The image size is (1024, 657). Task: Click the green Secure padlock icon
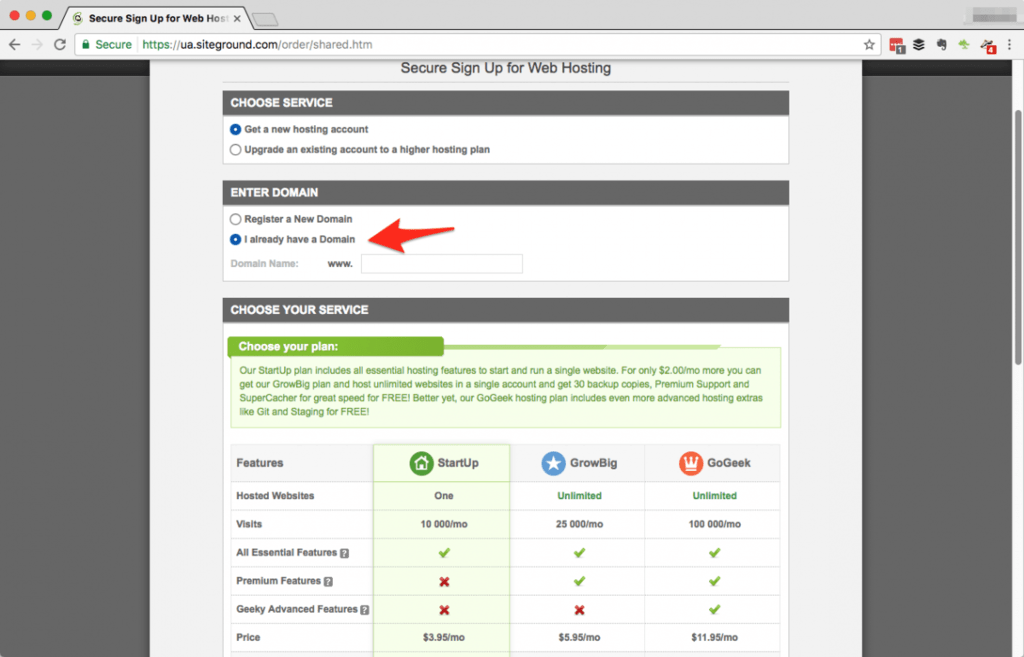(x=86, y=44)
